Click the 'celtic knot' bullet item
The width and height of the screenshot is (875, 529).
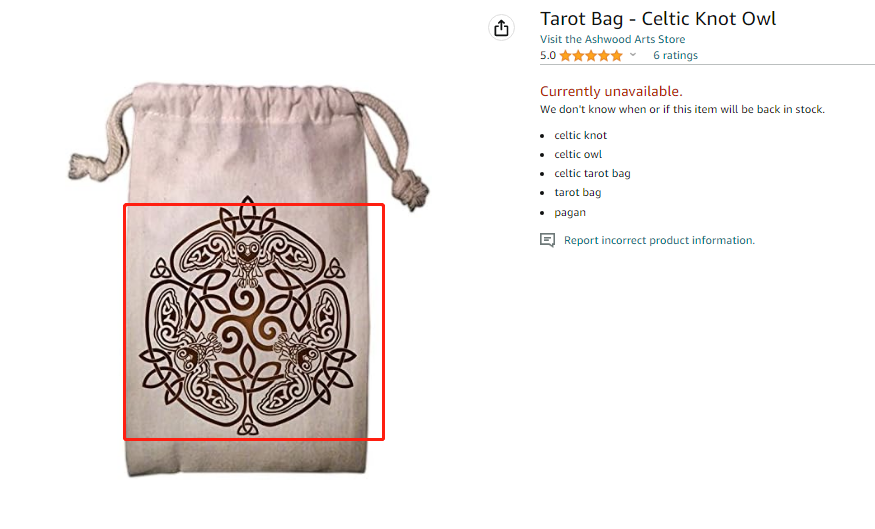click(x=581, y=135)
